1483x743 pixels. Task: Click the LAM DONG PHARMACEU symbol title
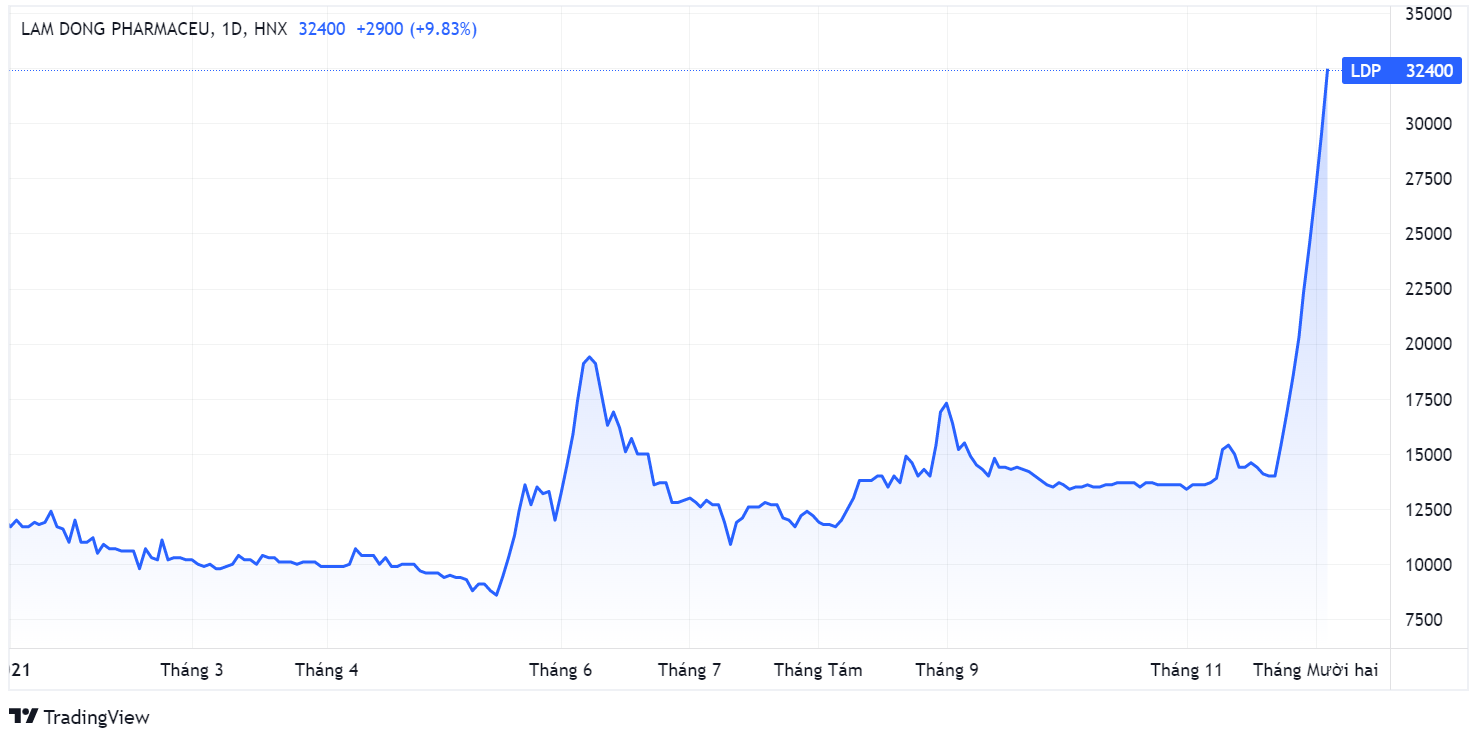pos(116,29)
